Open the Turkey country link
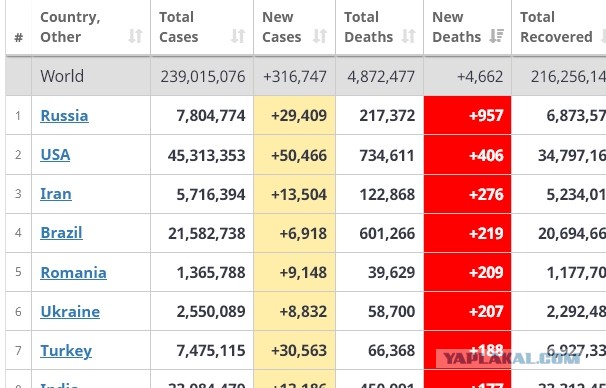Screen dimensions: 606x388 pyautogui.click(x=66, y=351)
